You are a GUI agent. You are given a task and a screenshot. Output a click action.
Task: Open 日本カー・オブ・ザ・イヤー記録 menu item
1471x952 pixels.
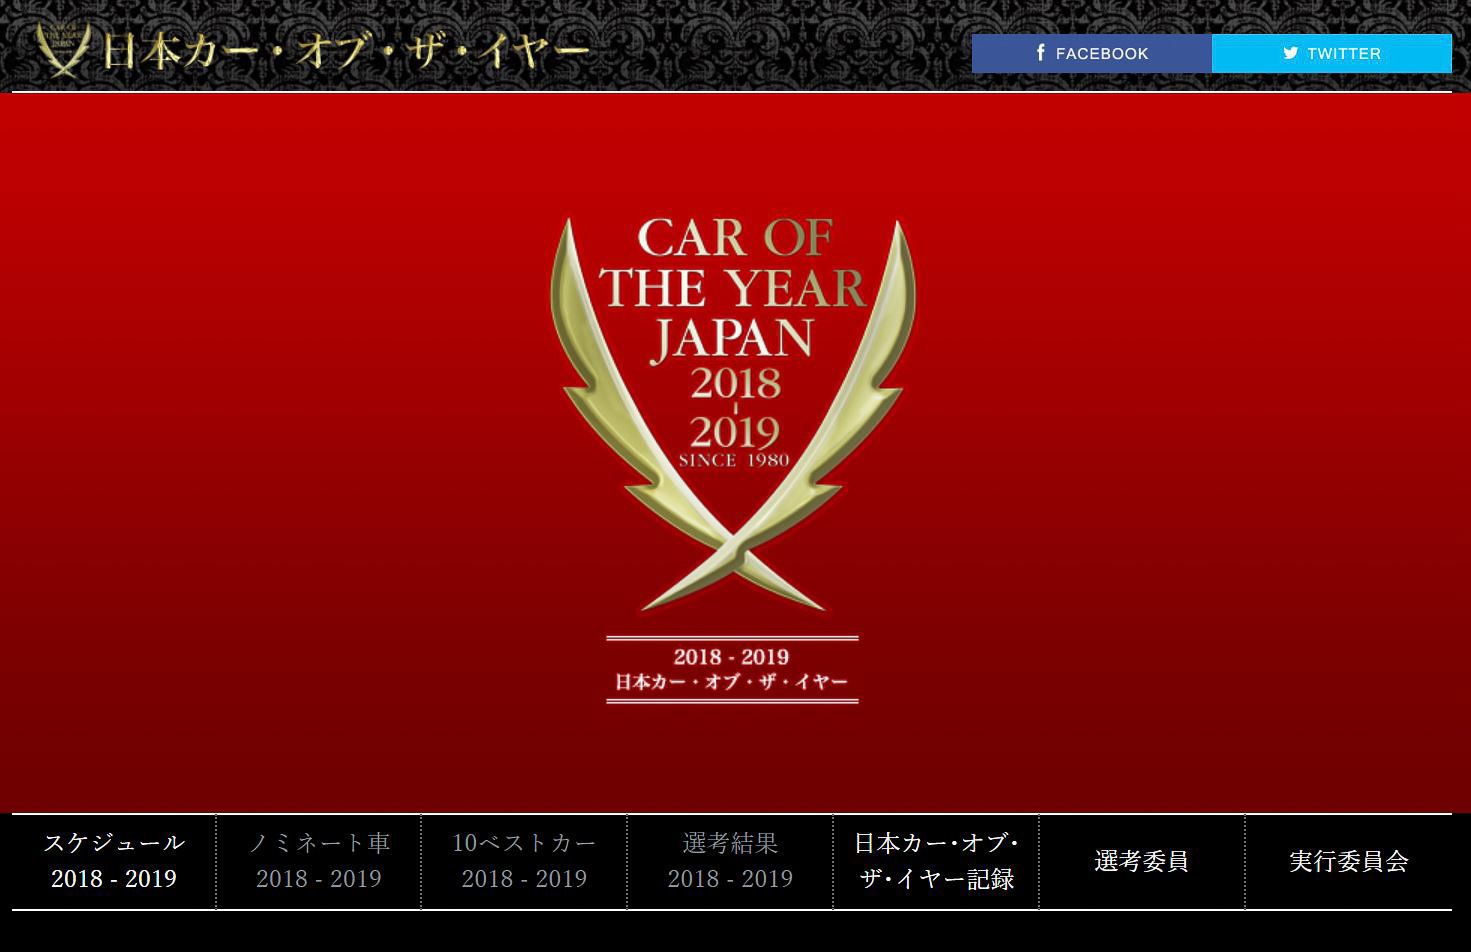pos(936,861)
